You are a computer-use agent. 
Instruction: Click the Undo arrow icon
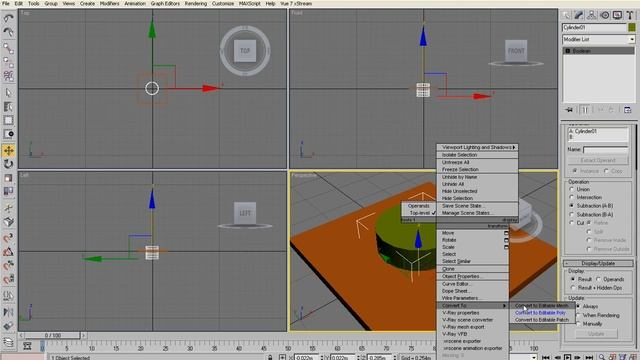coord(8,18)
